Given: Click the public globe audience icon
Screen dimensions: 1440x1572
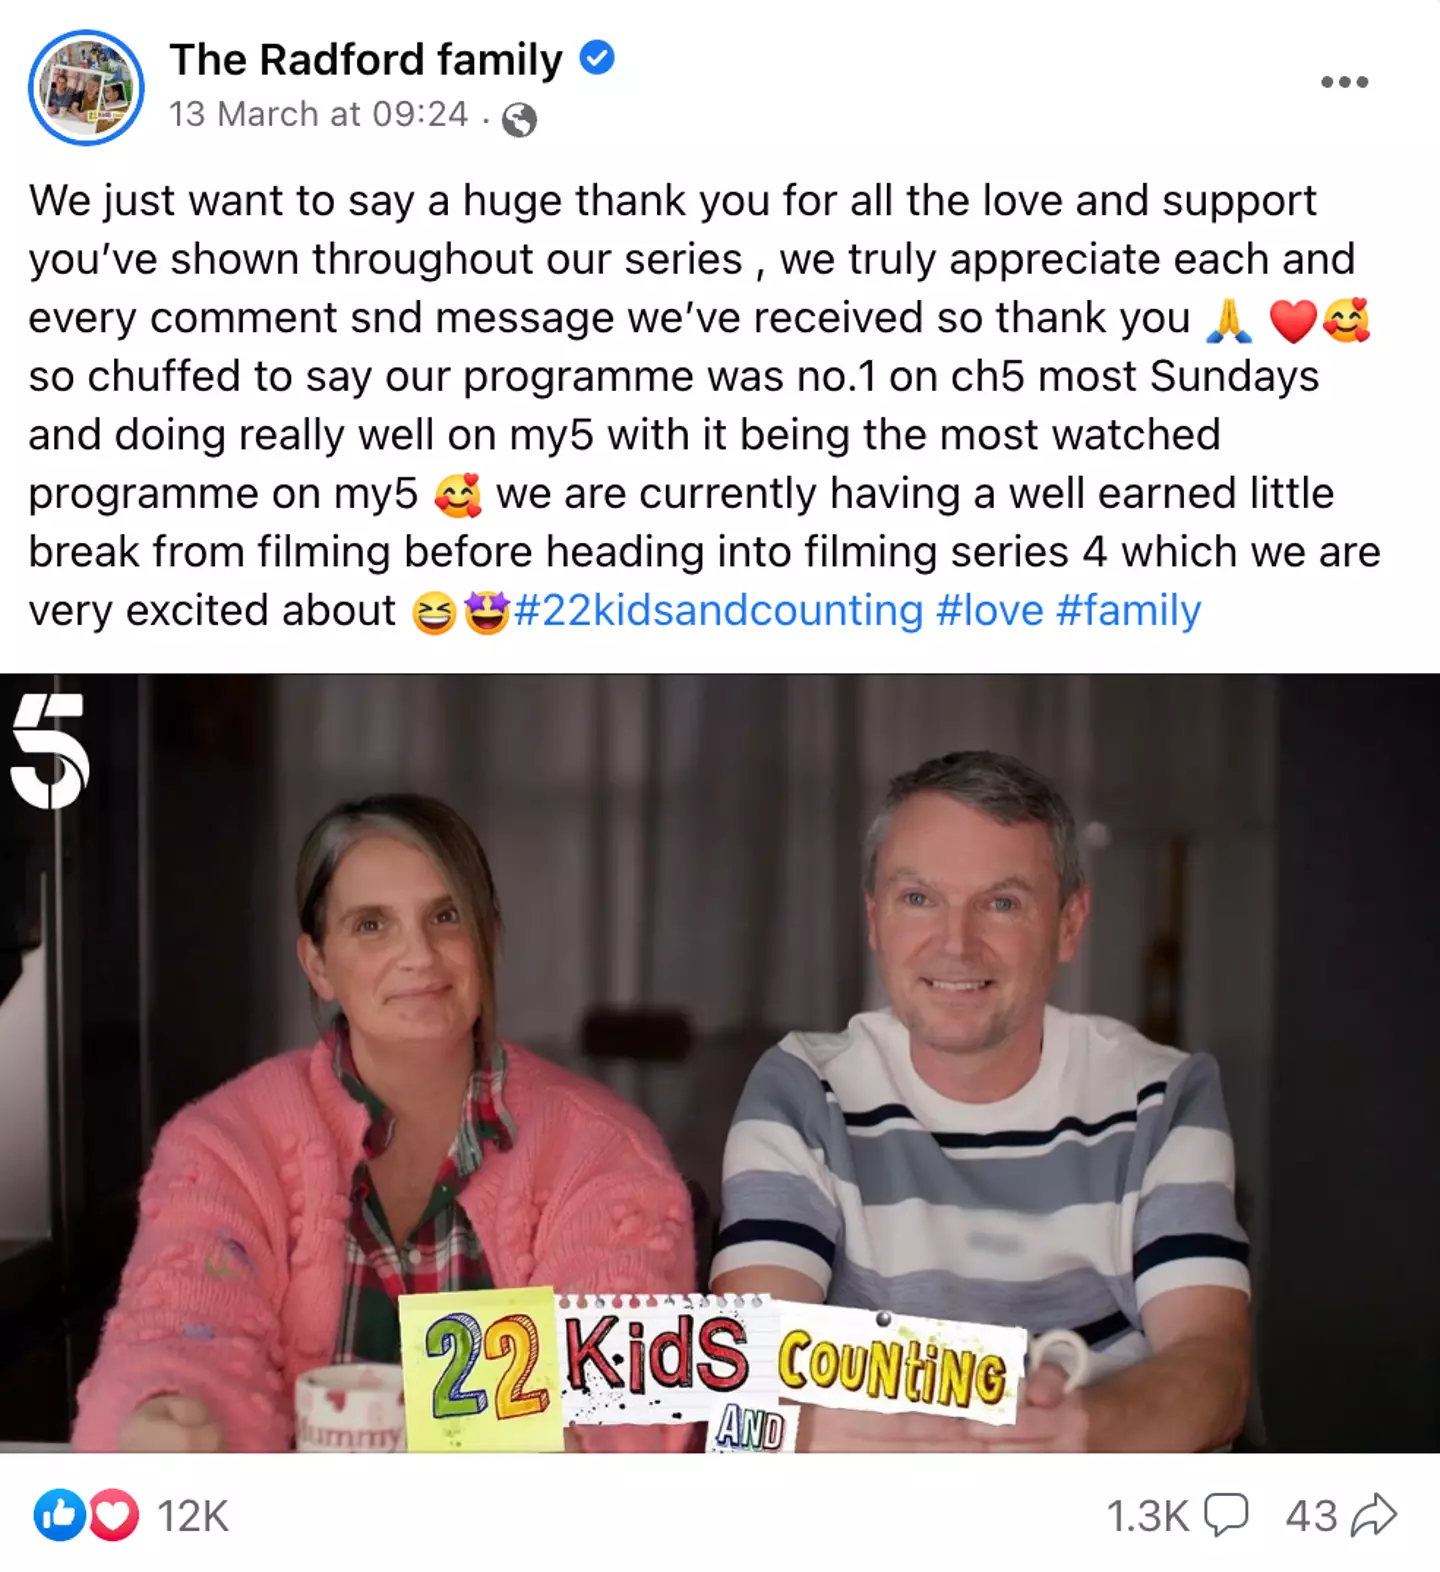Looking at the screenshot, I should coord(519,120).
